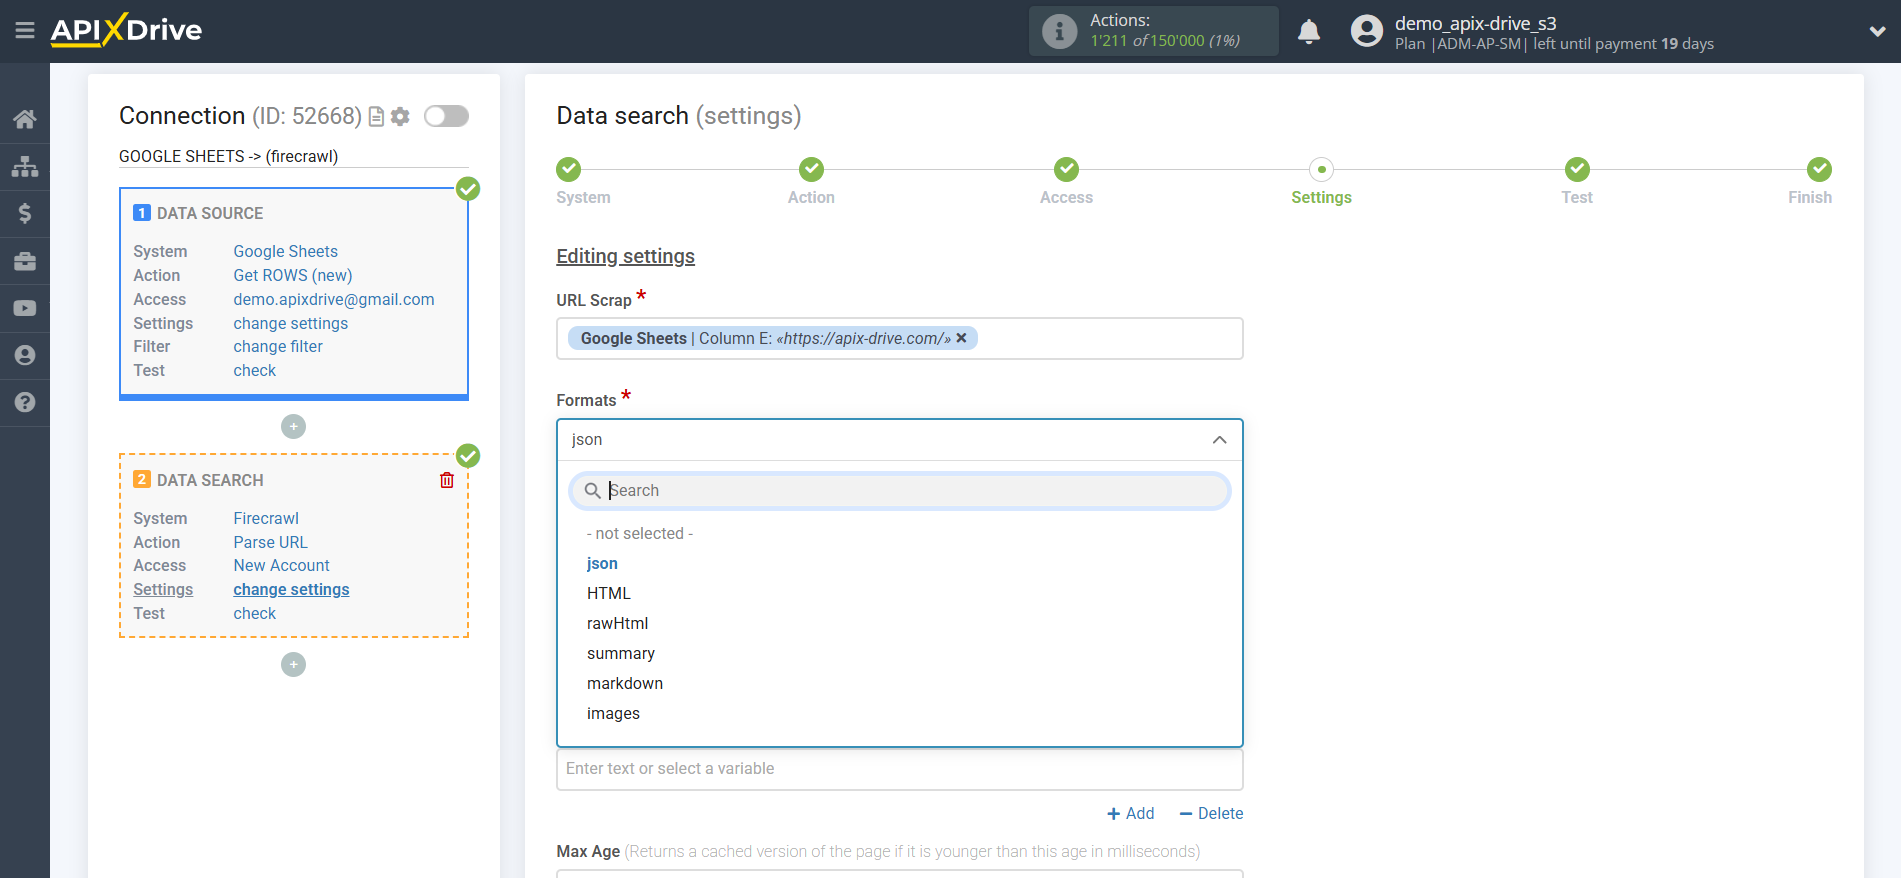Open the billing dollar sidebar icon

pos(25,213)
